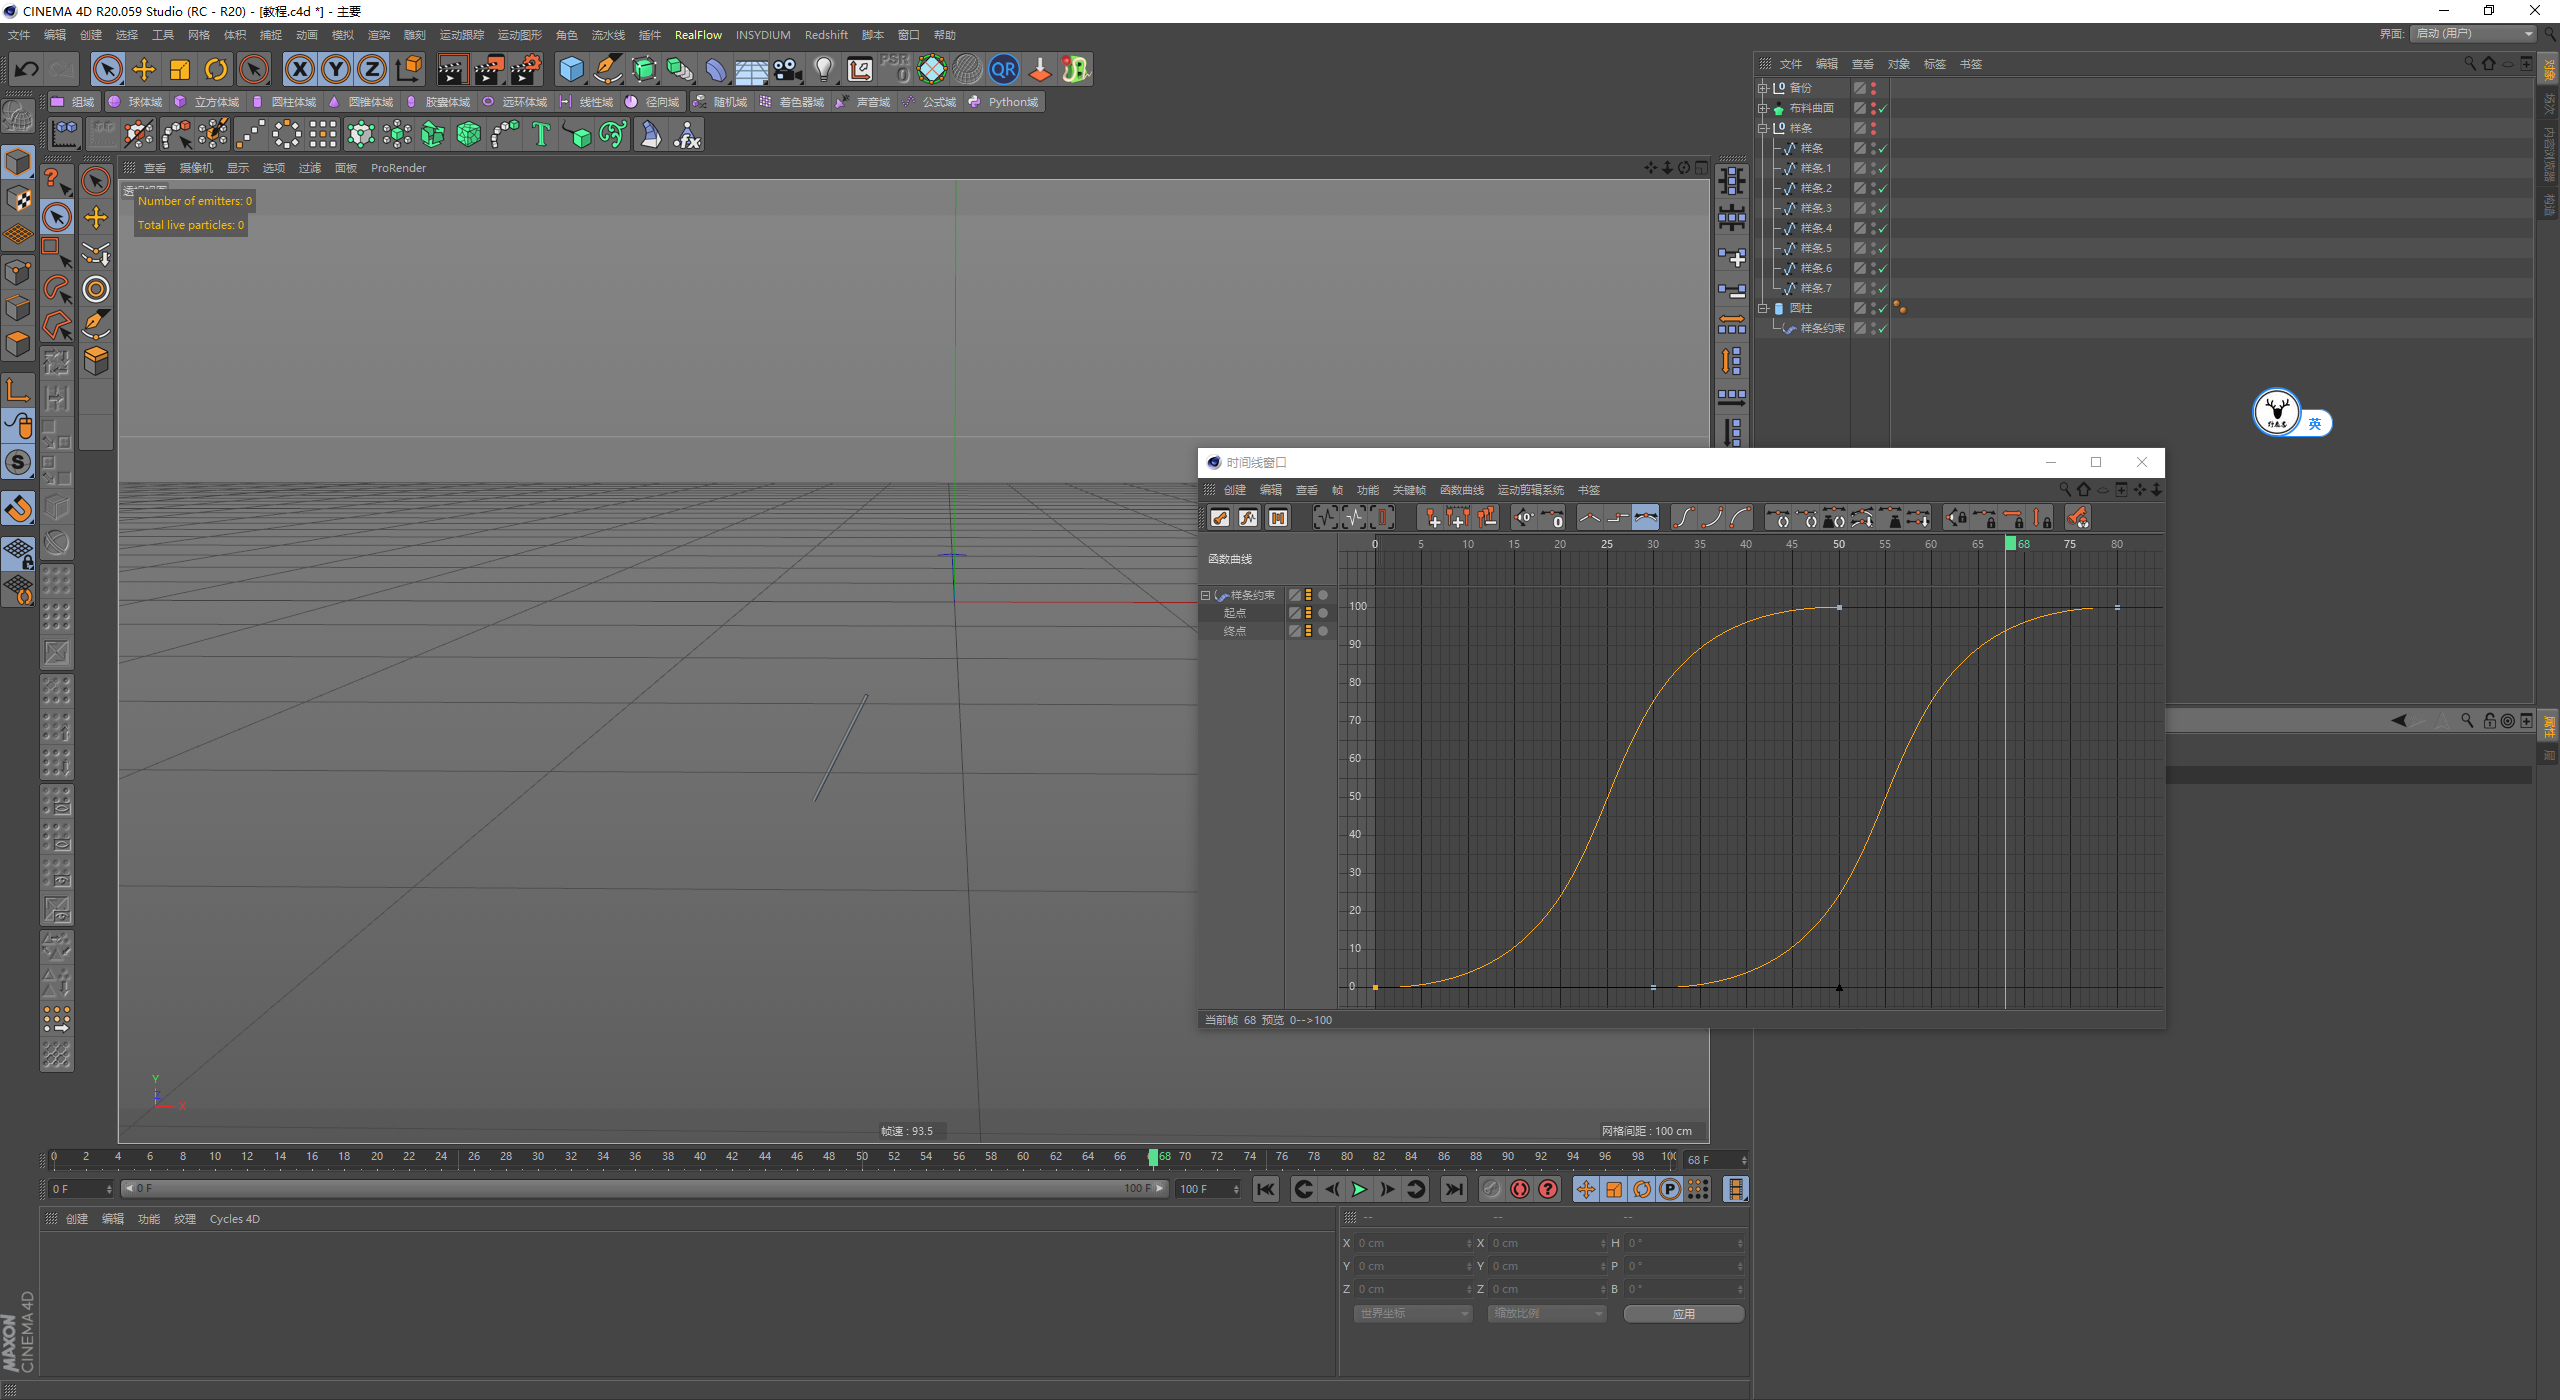Click the MoText T icon
Screen dimensions: 2560x1400
pyautogui.click(x=541, y=134)
